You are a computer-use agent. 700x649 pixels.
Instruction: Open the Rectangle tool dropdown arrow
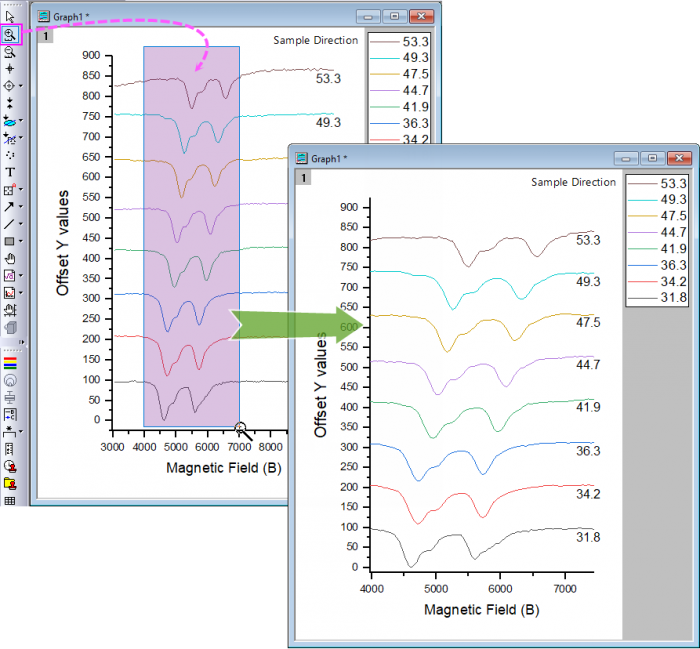21,241
